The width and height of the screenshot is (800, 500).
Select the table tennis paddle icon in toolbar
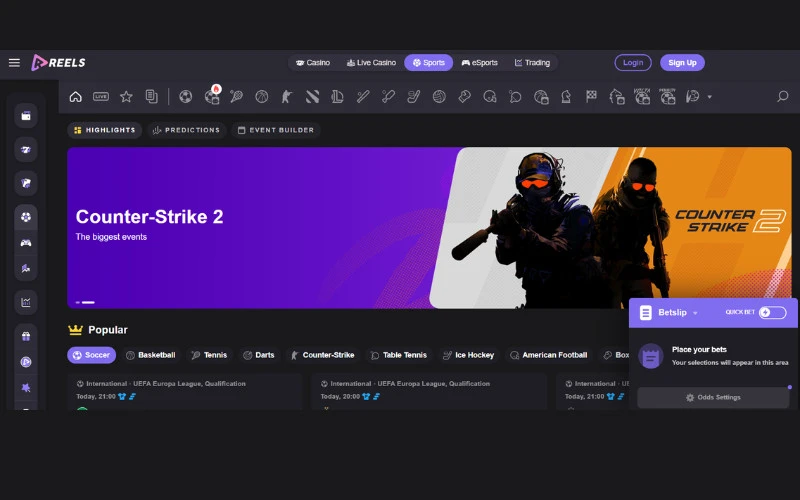(x=515, y=96)
